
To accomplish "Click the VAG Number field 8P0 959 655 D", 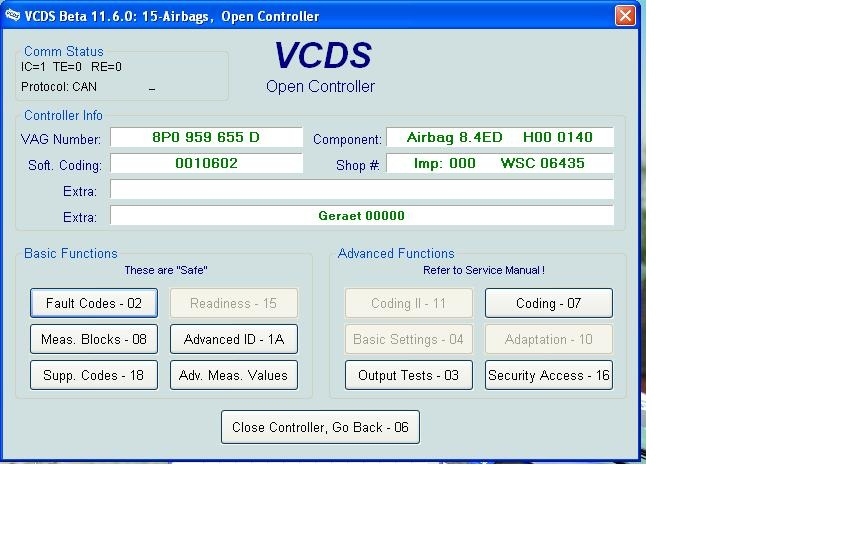I will click(x=206, y=137).
